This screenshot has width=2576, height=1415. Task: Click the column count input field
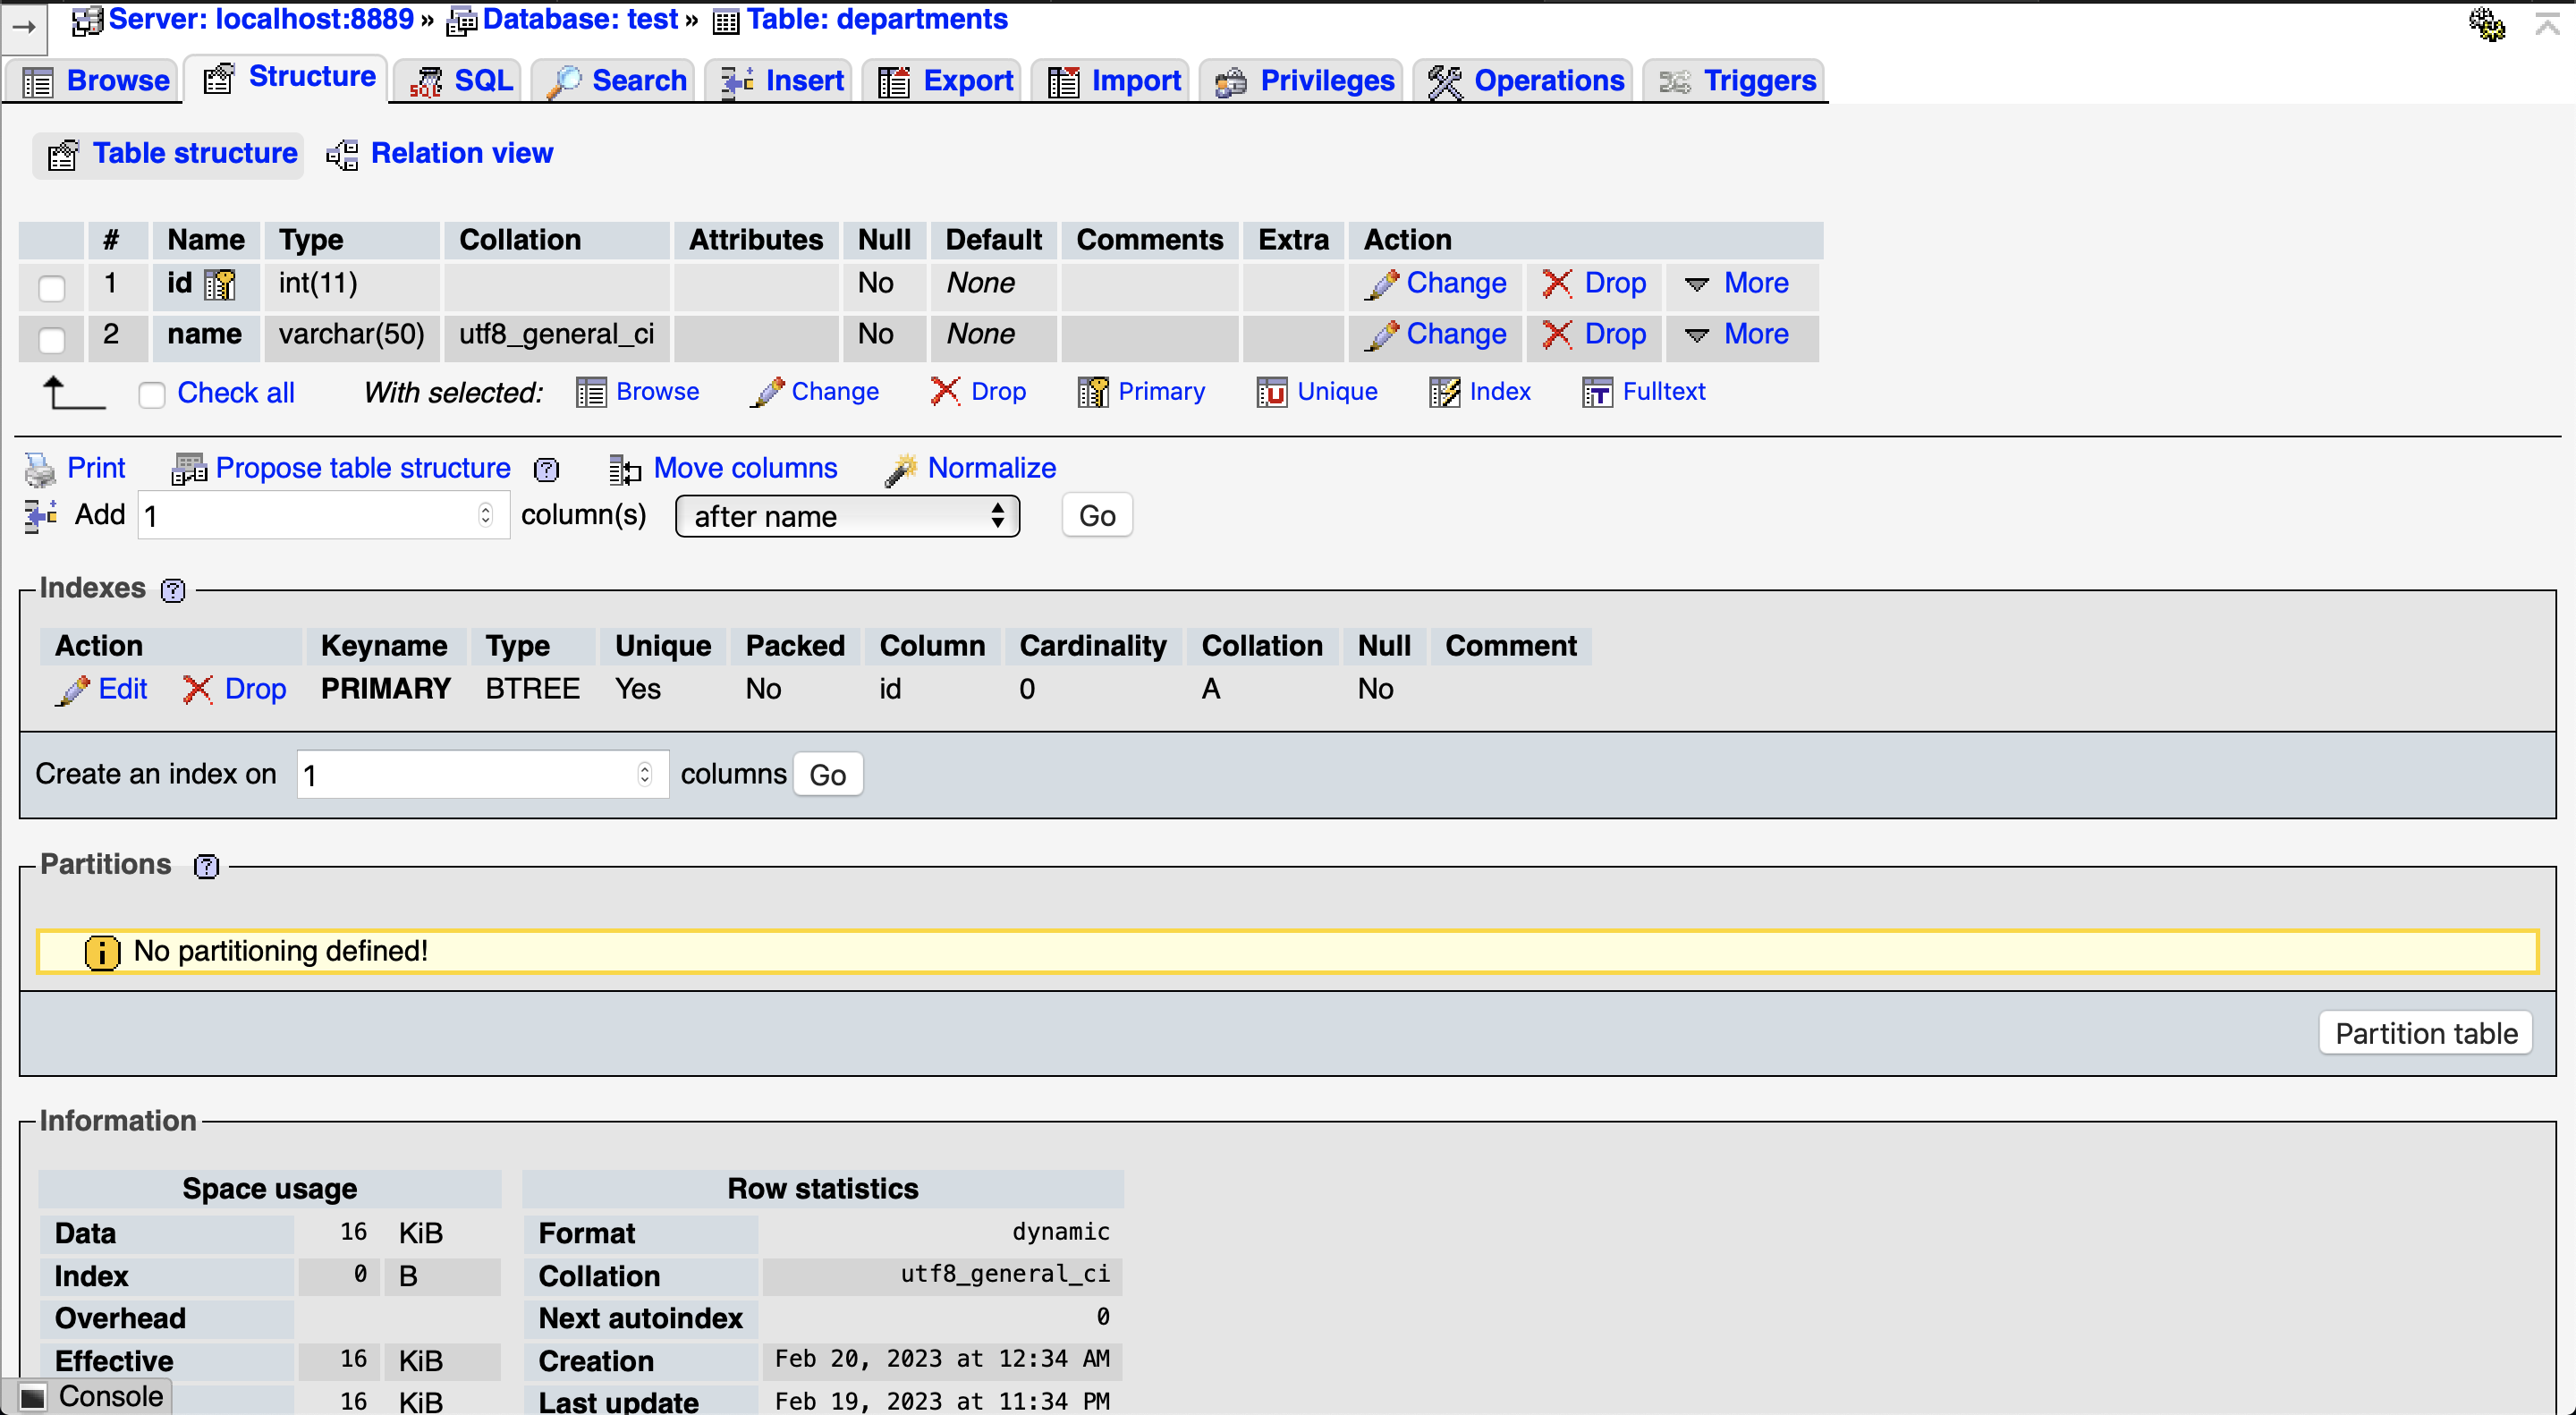[318, 514]
